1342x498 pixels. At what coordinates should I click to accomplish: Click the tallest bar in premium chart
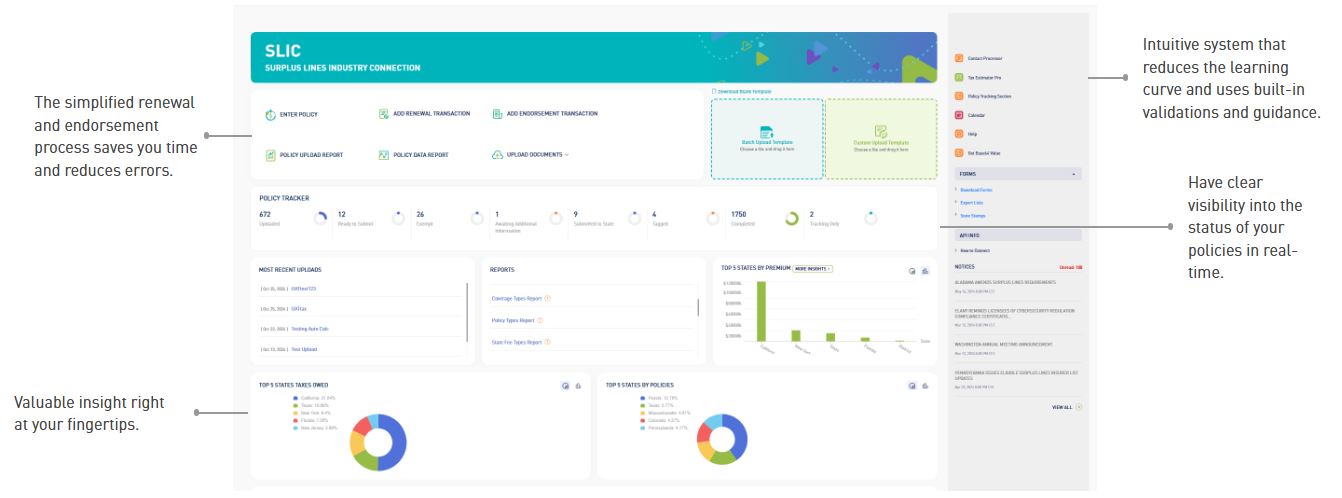[761, 311]
